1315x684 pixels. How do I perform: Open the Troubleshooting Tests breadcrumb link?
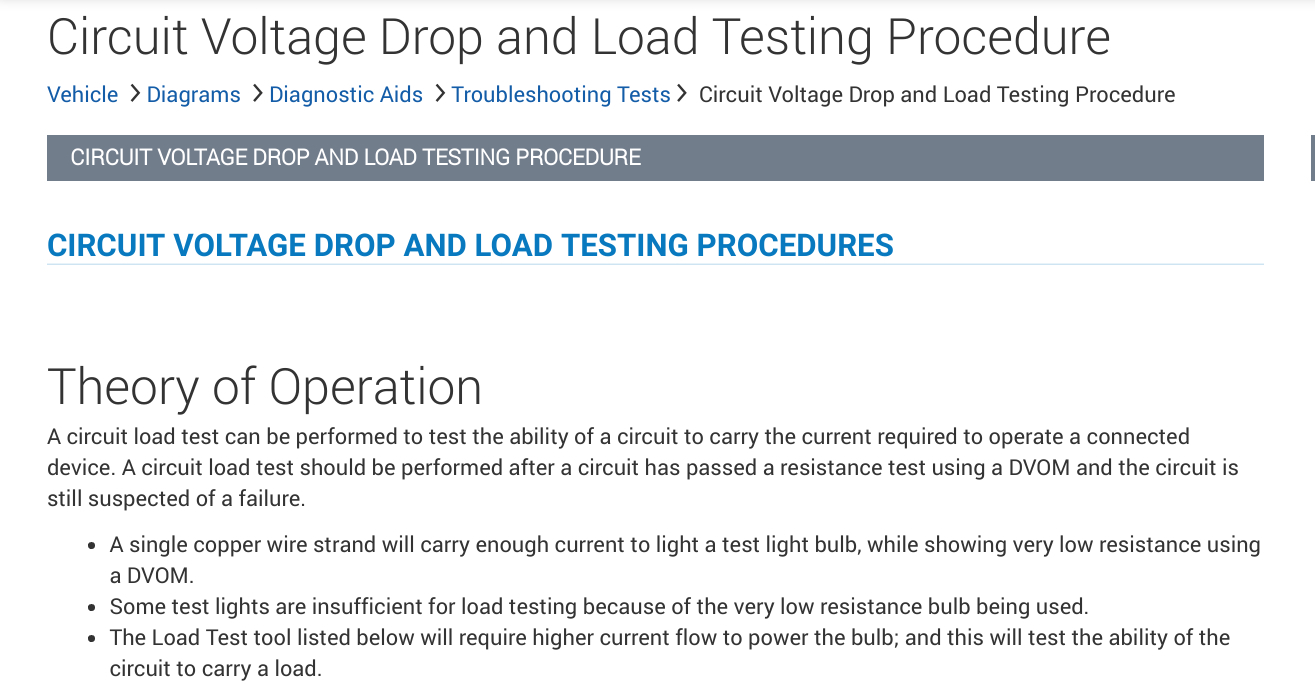point(561,95)
